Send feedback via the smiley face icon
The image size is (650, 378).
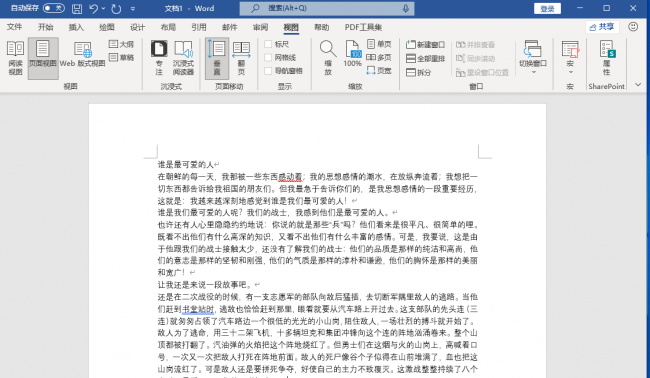[x=633, y=27]
